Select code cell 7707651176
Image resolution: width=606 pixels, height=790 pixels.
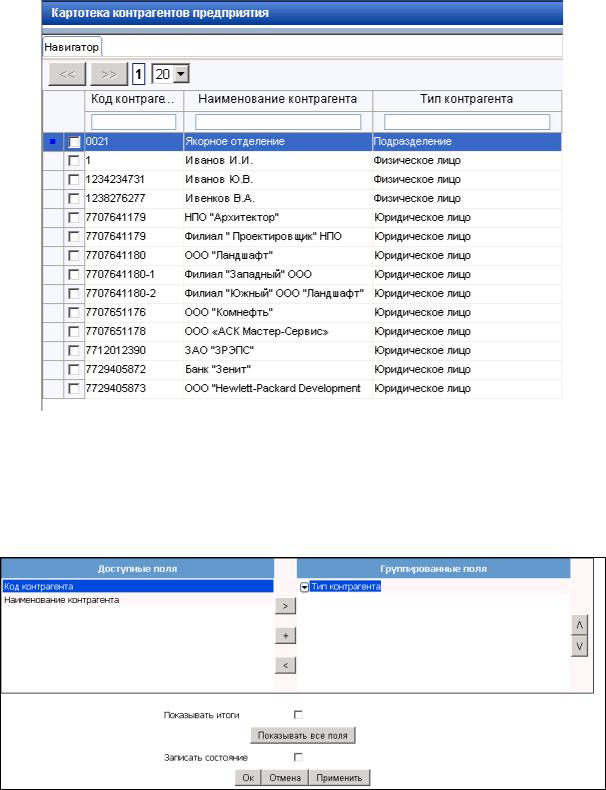(x=134, y=313)
